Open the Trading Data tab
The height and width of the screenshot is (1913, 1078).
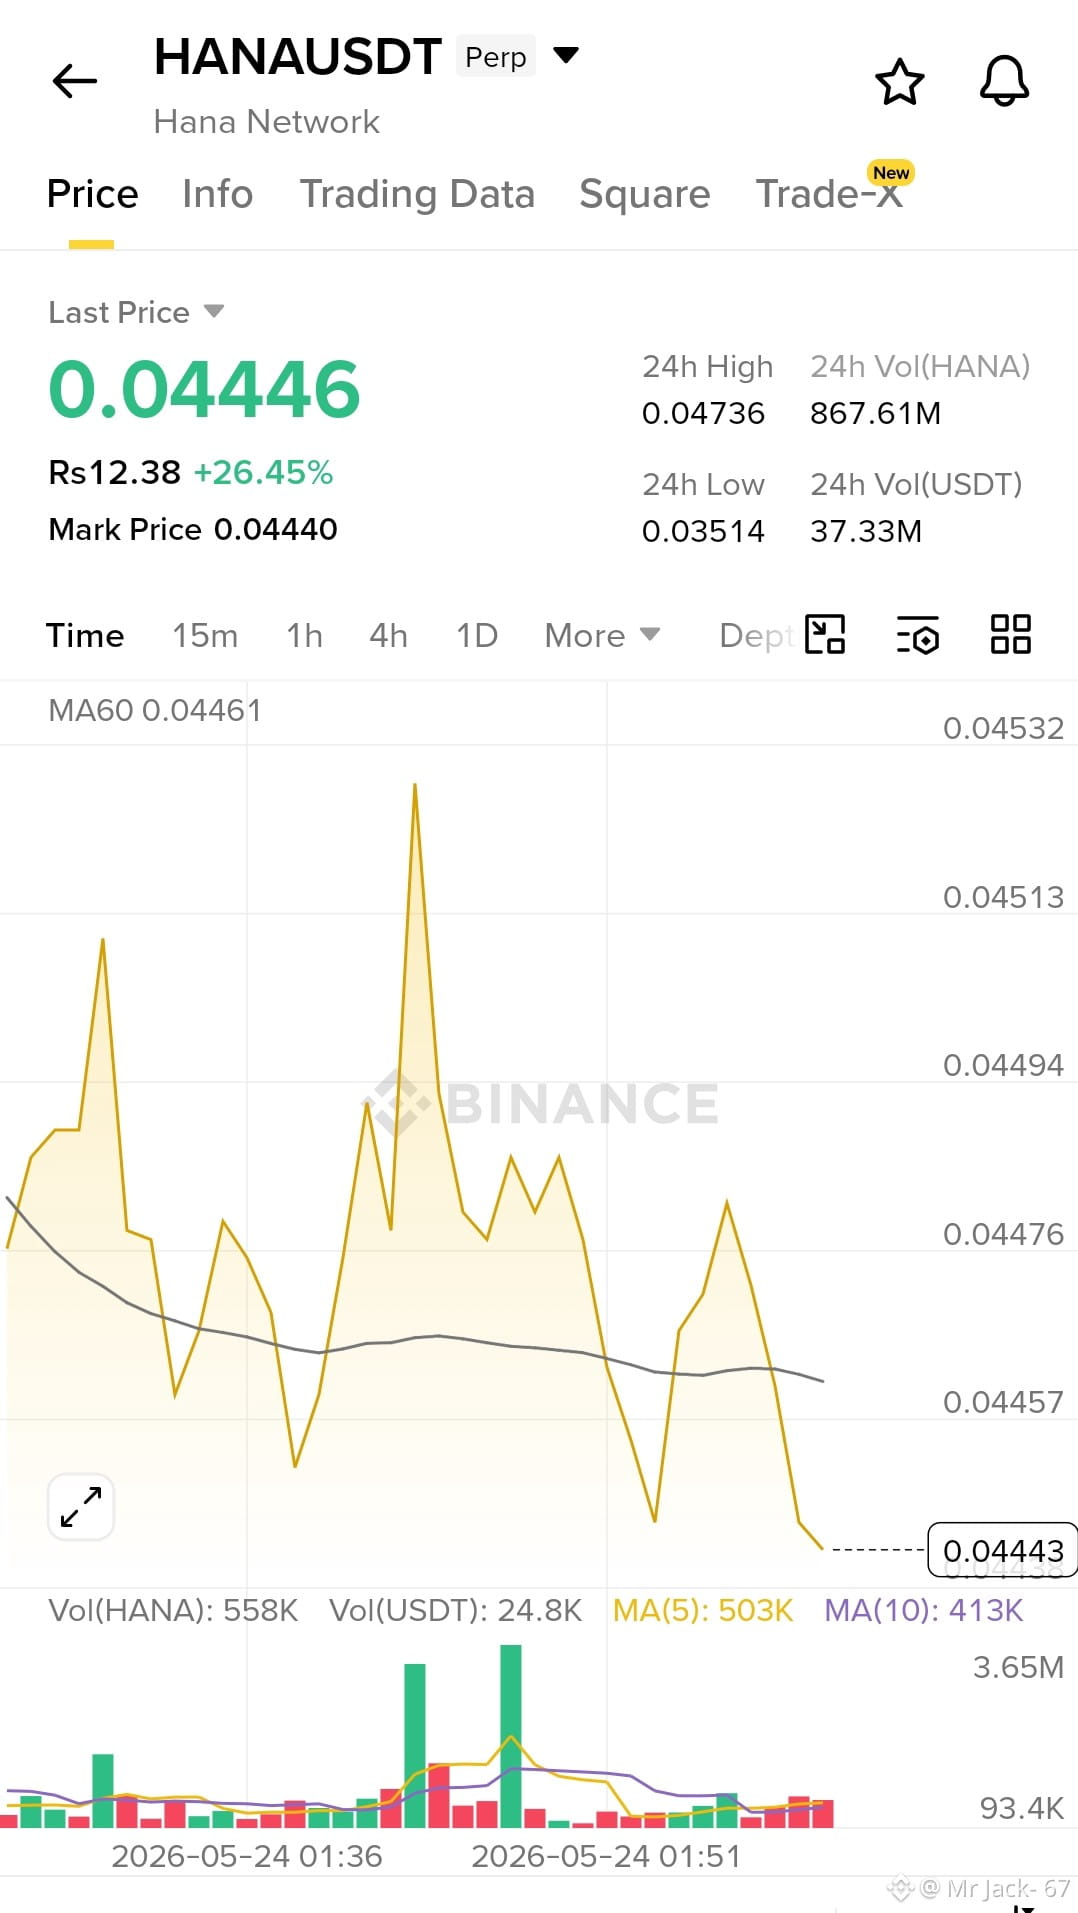click(x=417, y=194)
